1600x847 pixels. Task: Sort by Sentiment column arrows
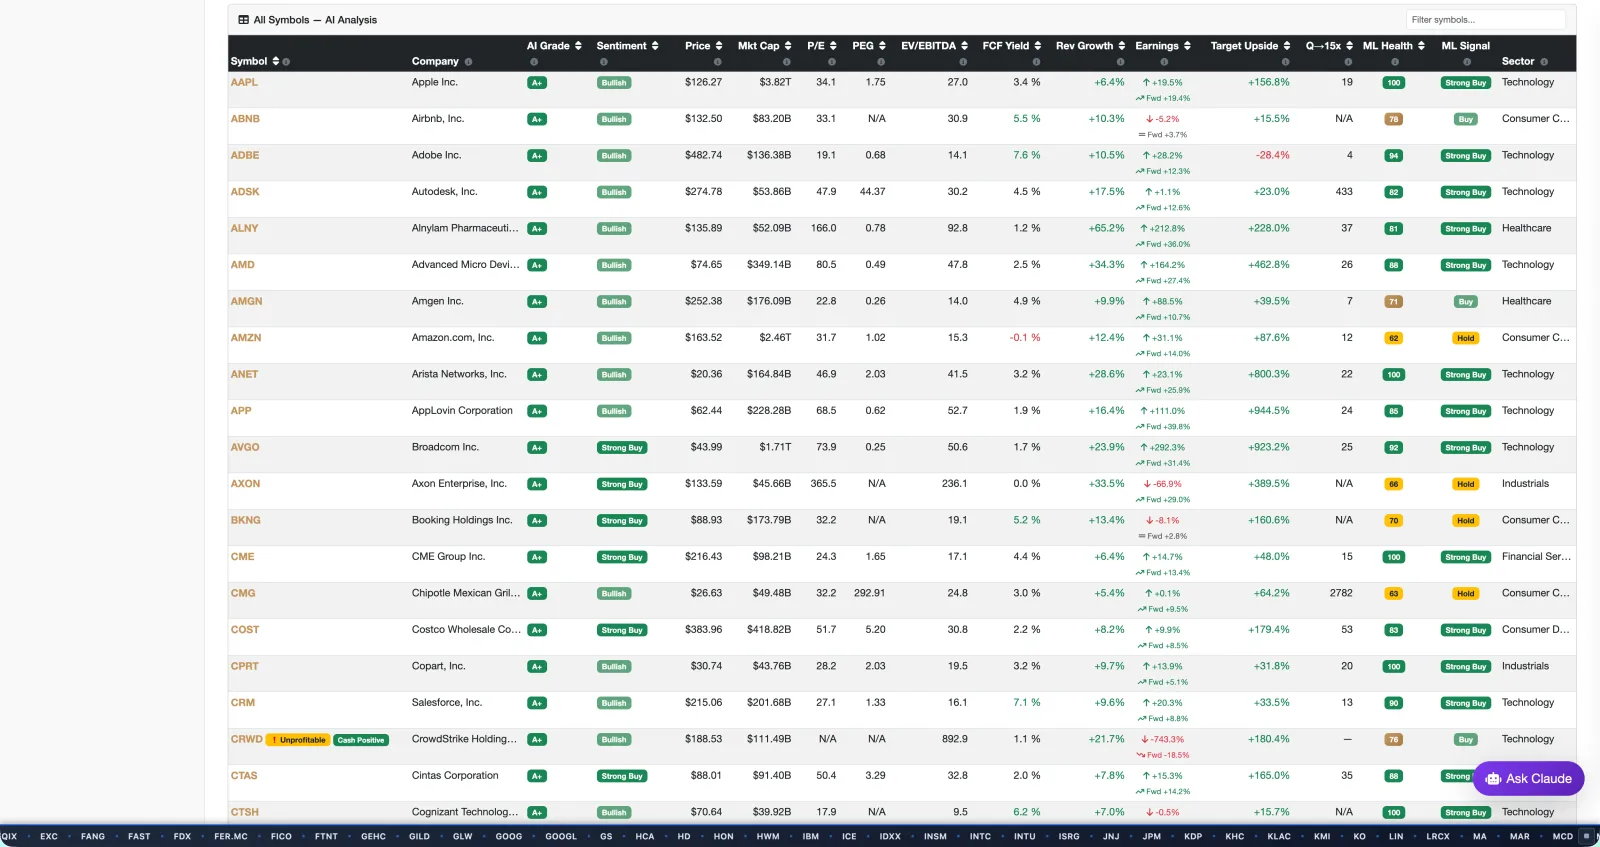click(x=655, y=46)
